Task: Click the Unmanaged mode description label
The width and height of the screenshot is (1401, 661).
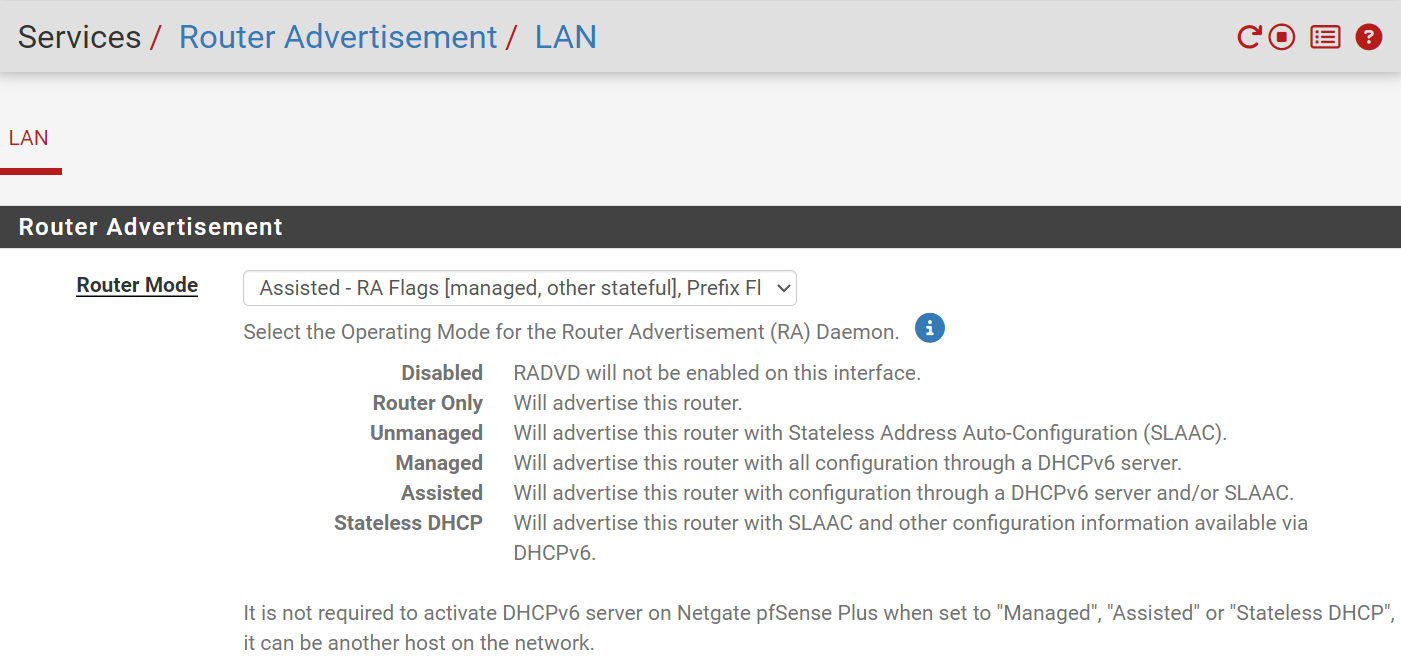Action: pos(426,433)
